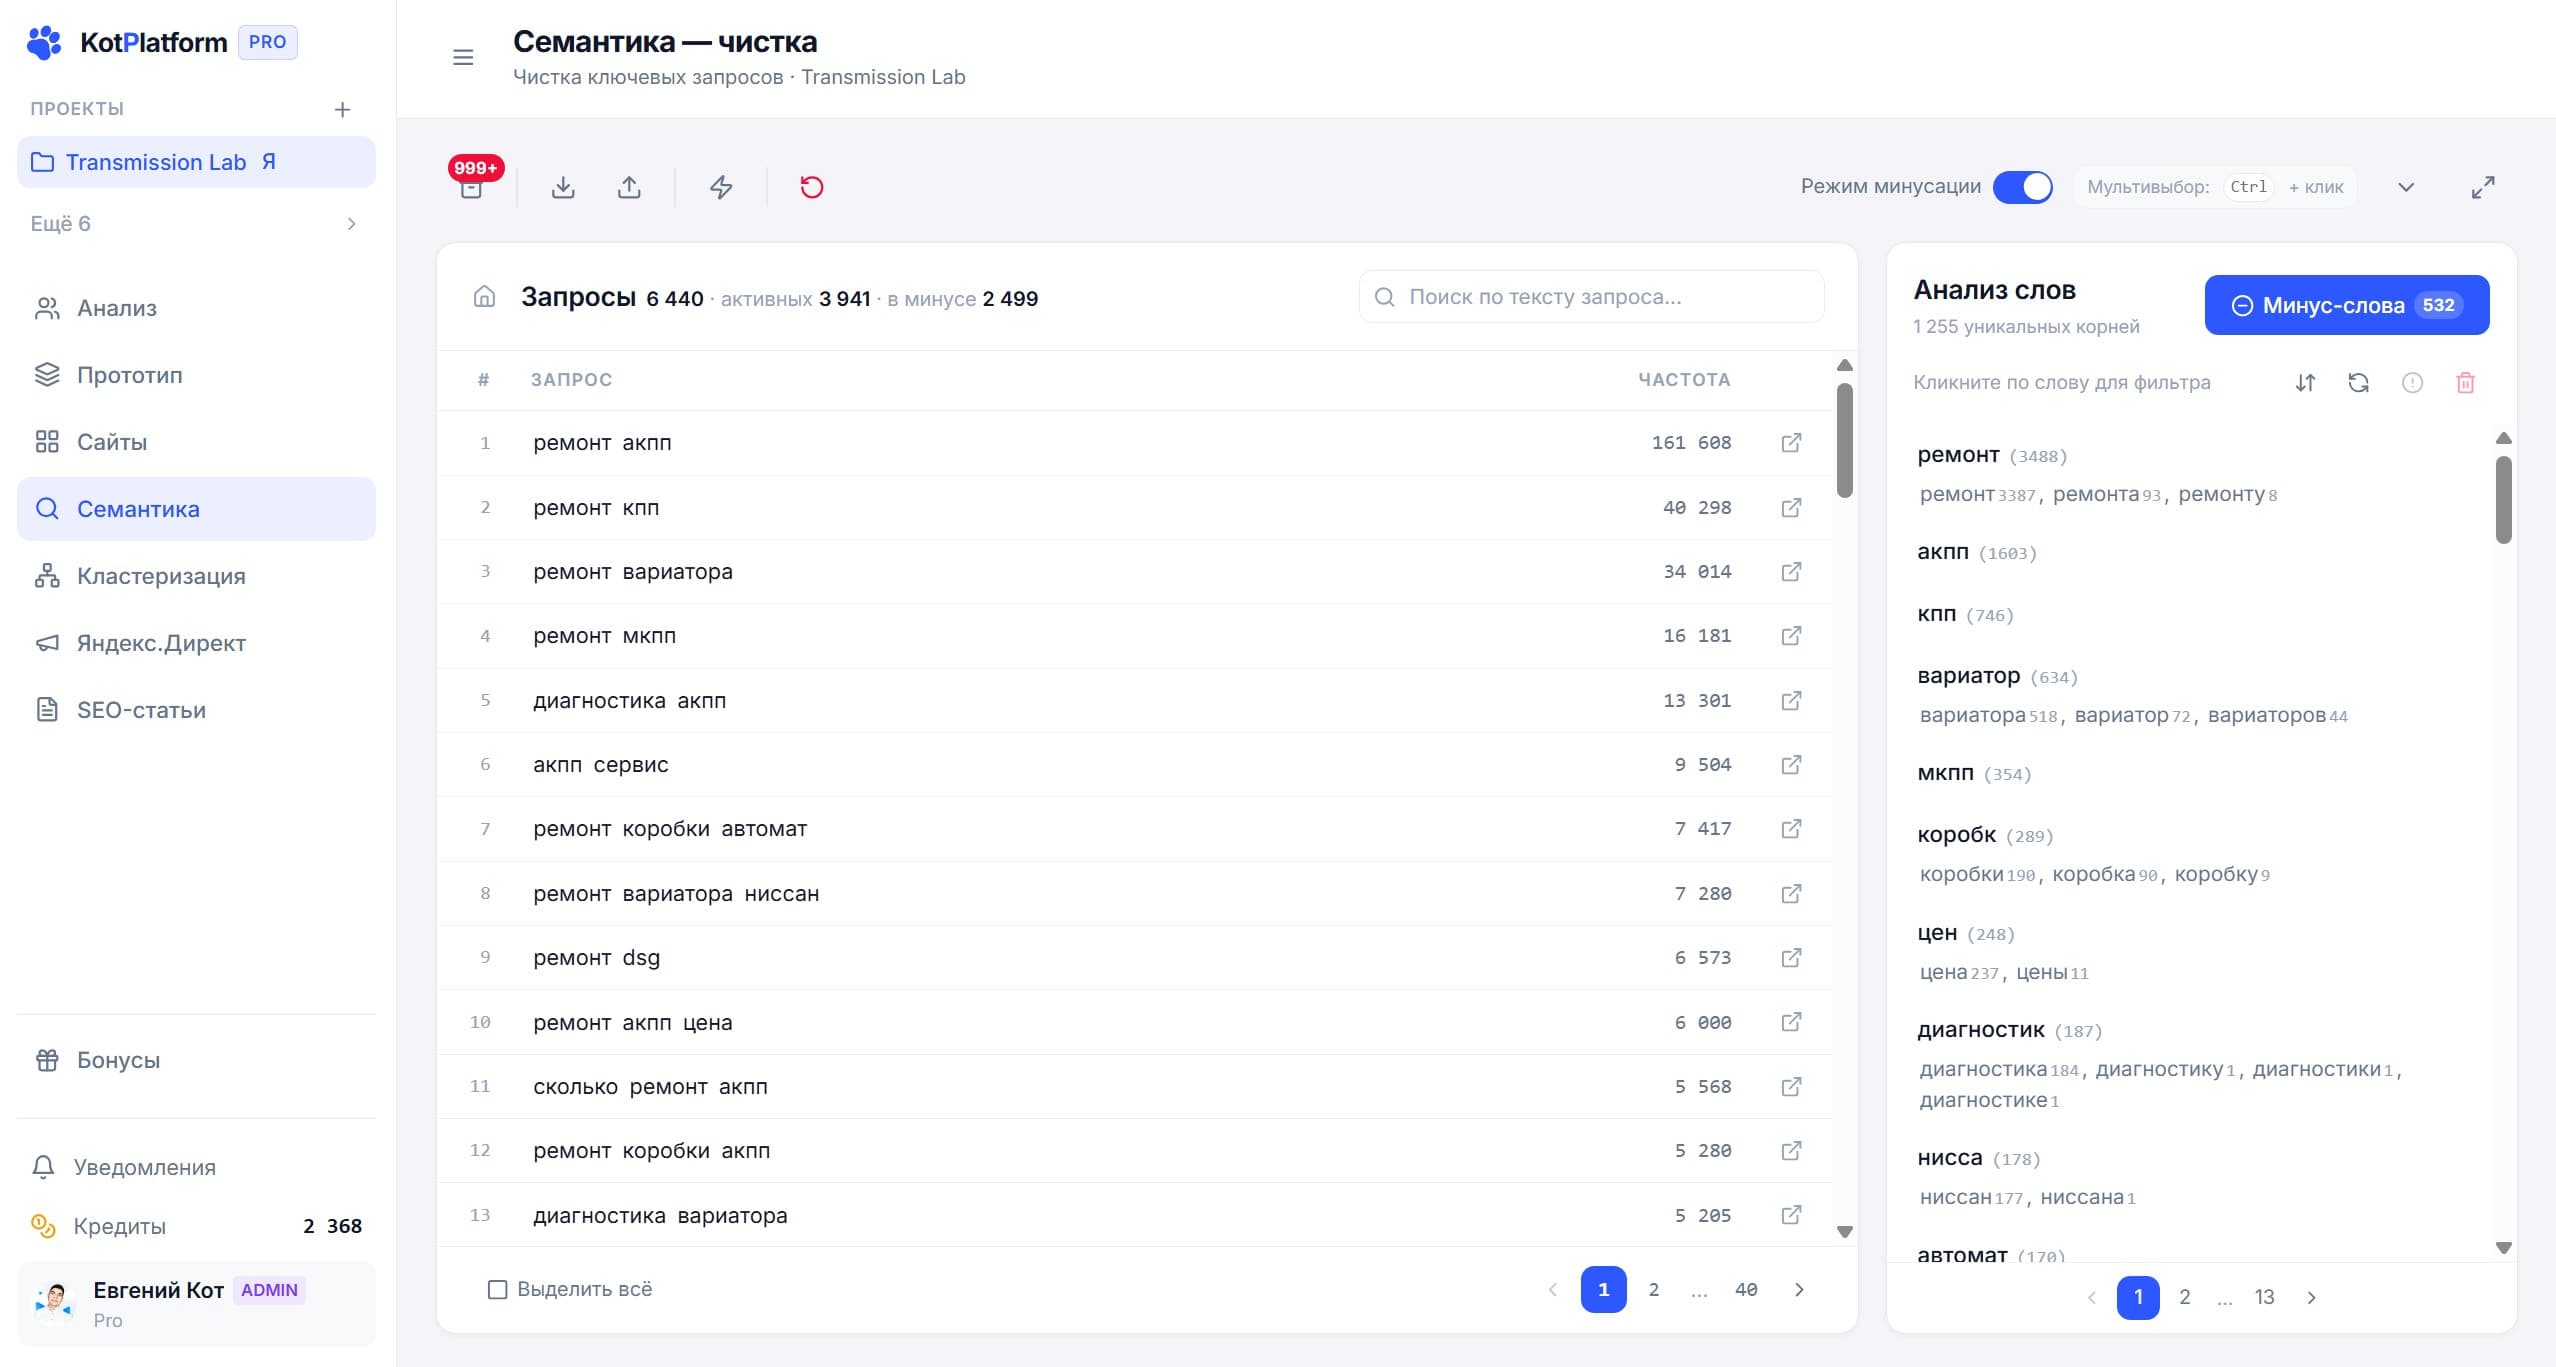Select row ремонт вариатора ниссан

[1134, 894]
